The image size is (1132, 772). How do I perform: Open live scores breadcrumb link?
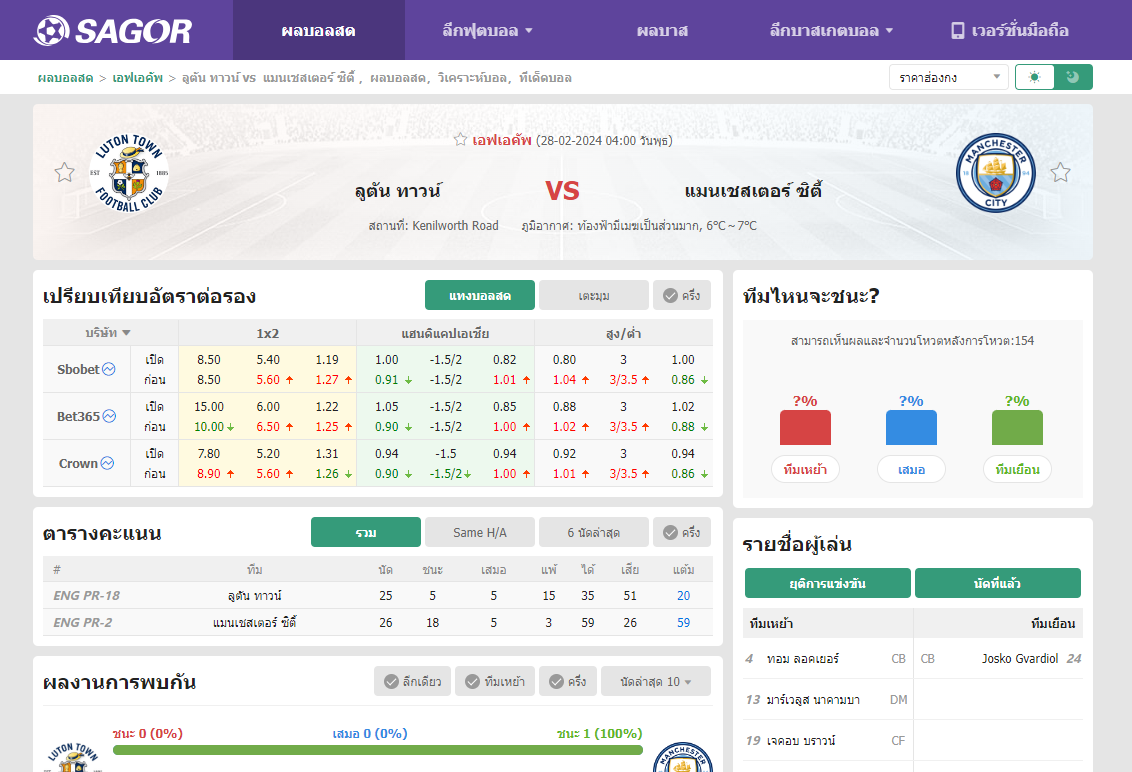click(65, 77)
